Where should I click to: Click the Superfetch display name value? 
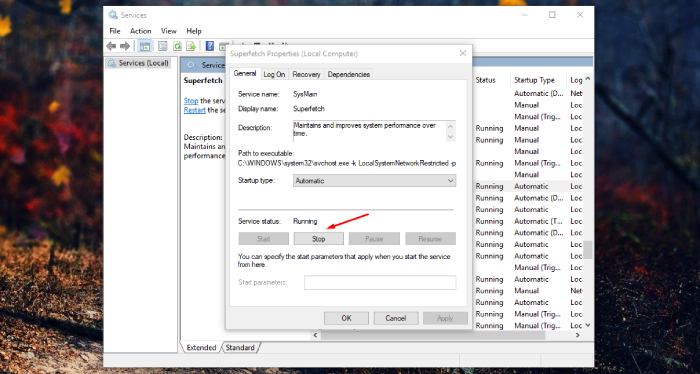click(x=308, y=108)
